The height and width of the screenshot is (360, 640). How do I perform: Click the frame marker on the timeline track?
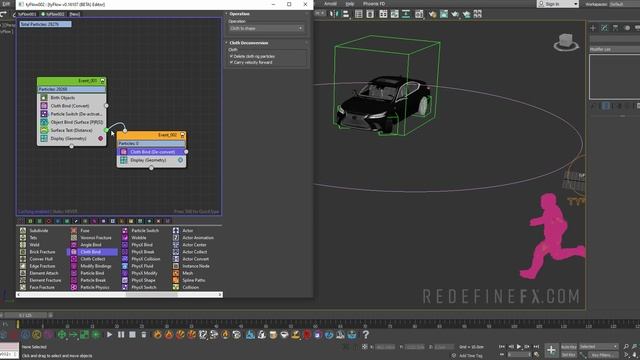(x=18, y=324)
